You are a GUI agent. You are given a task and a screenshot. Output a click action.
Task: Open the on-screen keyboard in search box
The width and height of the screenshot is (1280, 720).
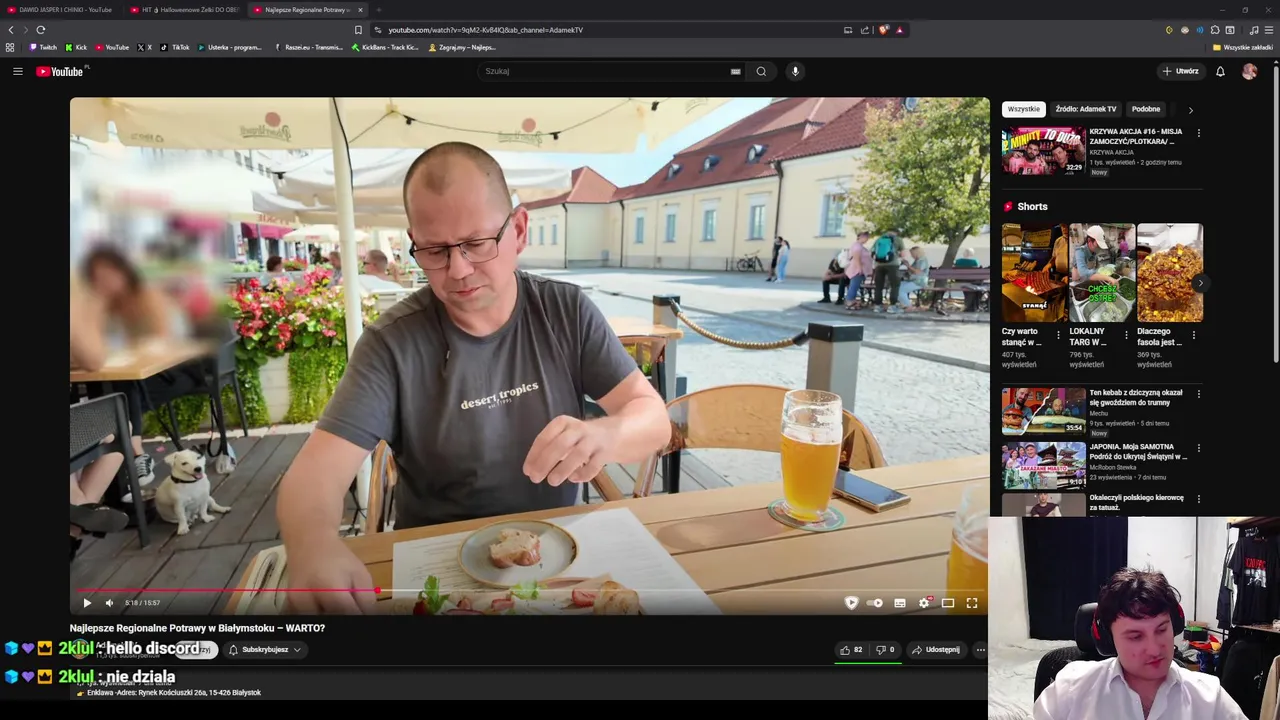735,71
